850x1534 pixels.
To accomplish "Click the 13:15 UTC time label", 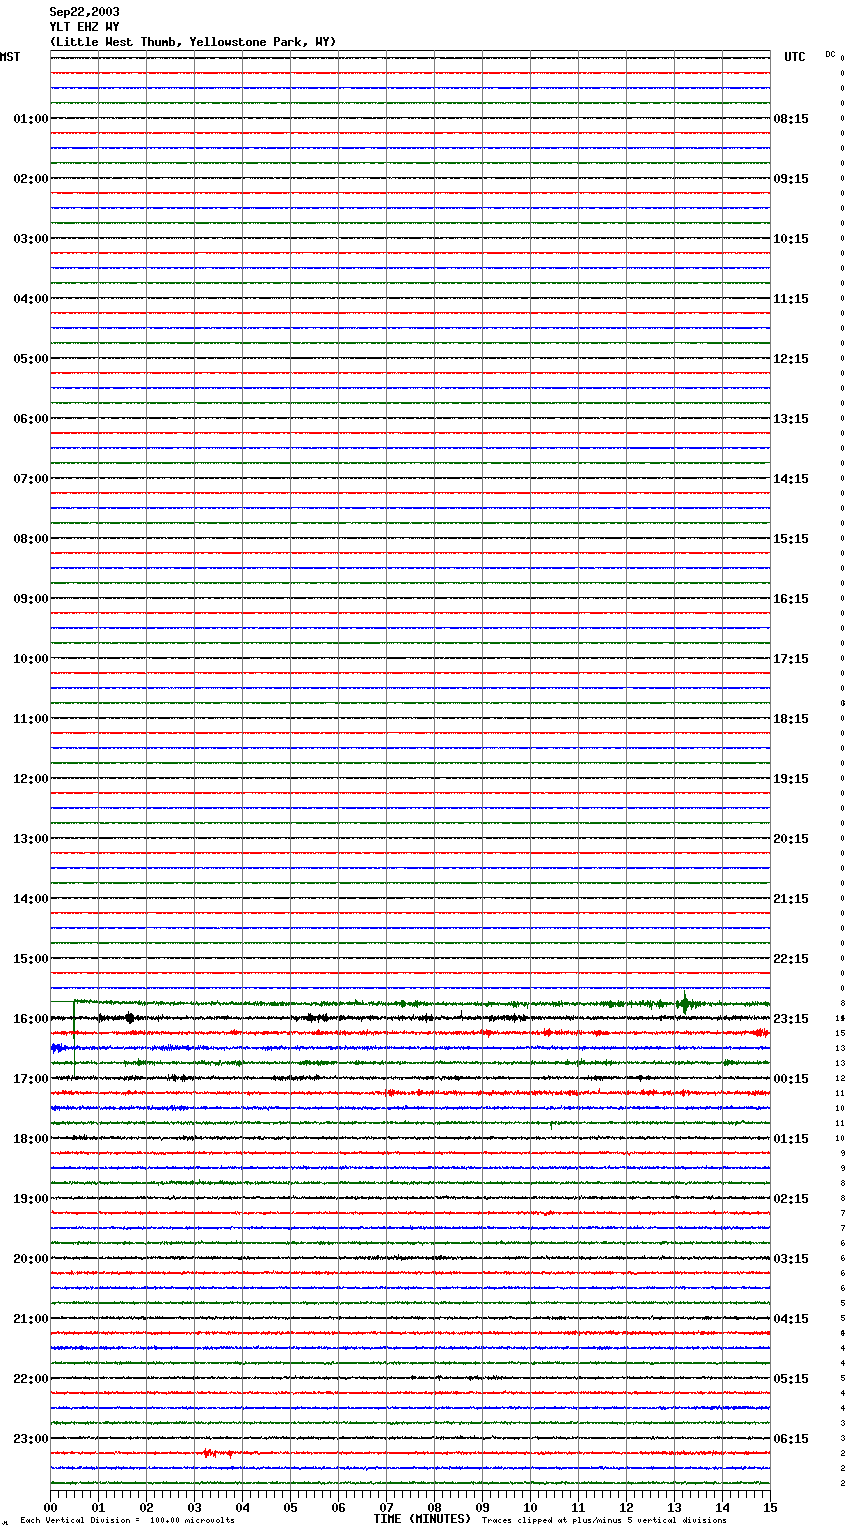I will pyautogui.click(x=791, y=419).
